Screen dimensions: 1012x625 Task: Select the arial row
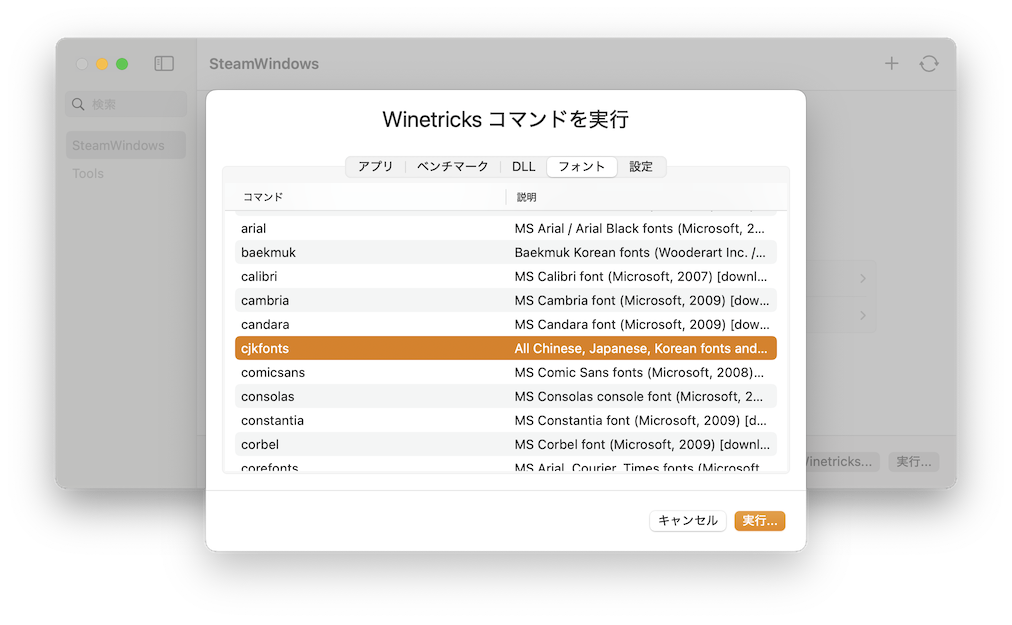pyautogui.click(x=506, y=229)
